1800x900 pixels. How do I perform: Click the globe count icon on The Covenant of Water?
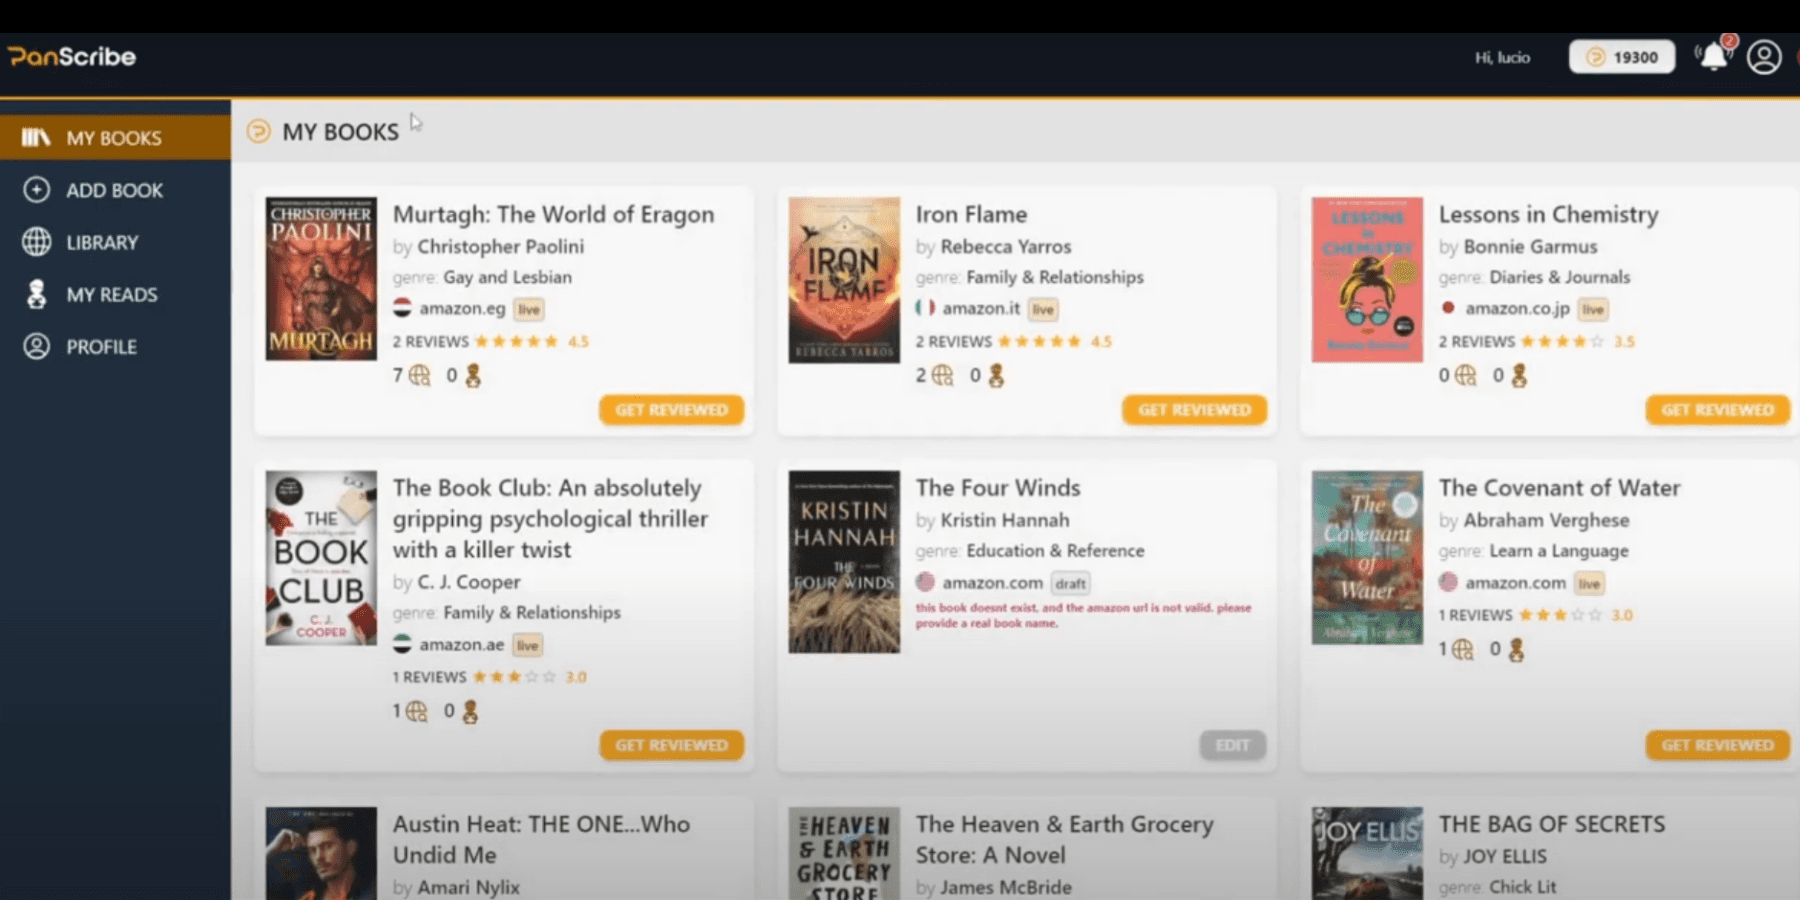(1463, 650)
